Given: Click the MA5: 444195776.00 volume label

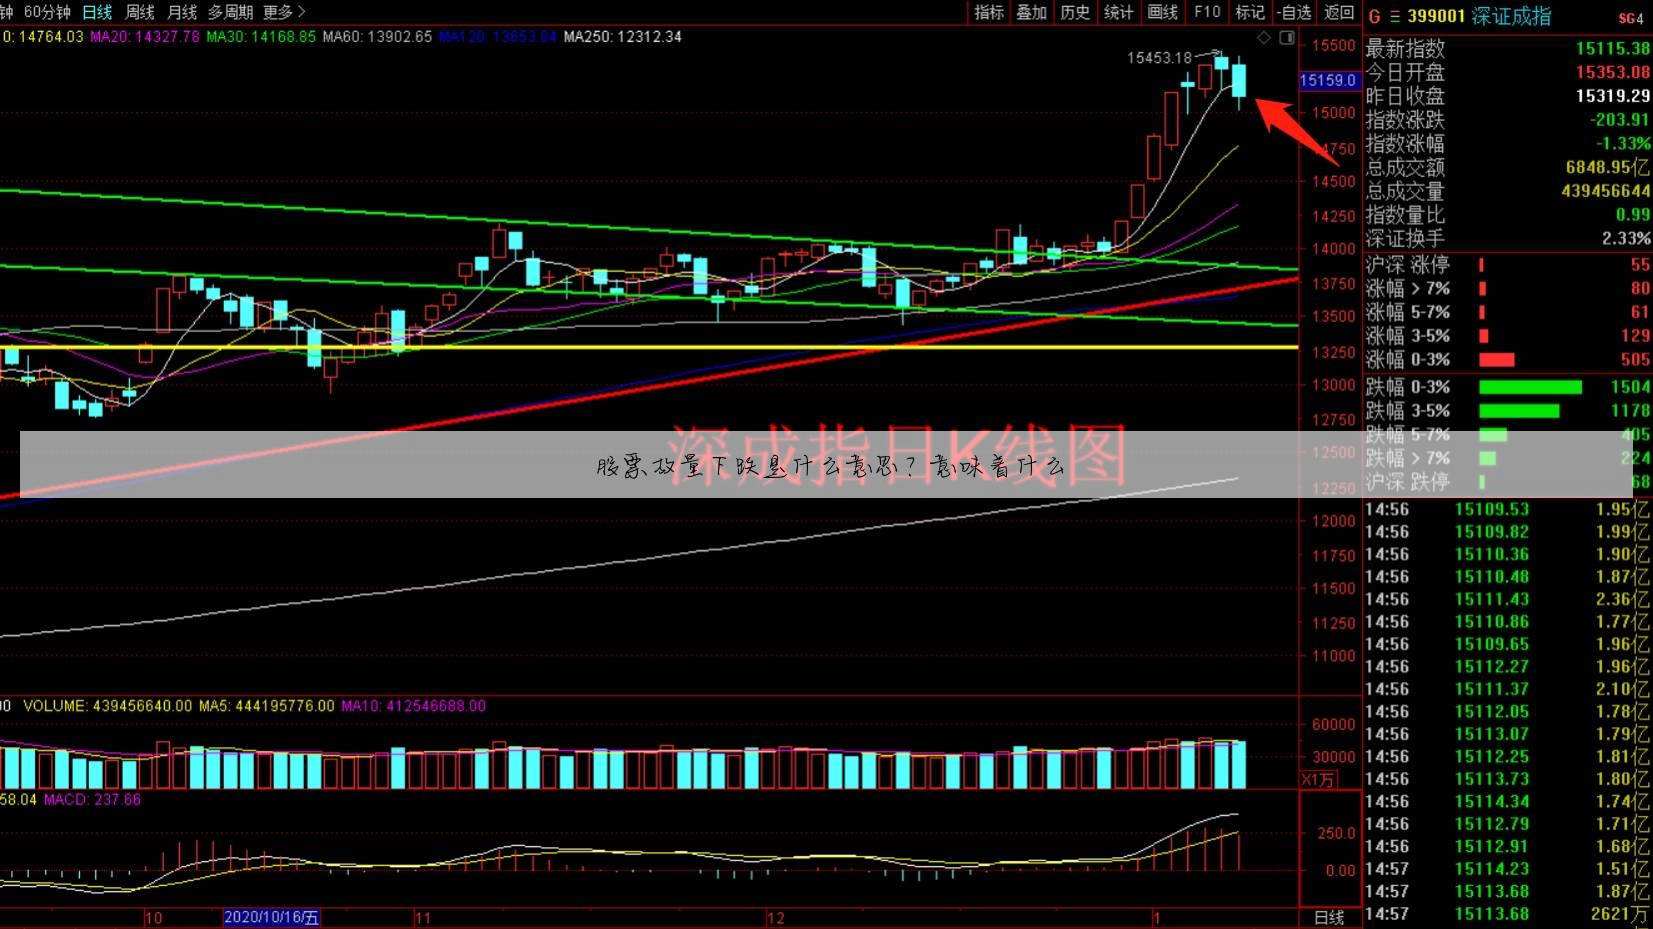Looking at the screenshot, I should tap(267, 706).
